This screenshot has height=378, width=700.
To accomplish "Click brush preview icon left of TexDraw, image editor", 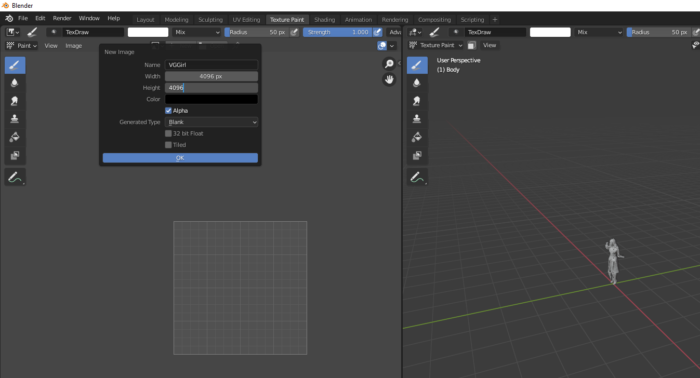I will tap(54, 32).
